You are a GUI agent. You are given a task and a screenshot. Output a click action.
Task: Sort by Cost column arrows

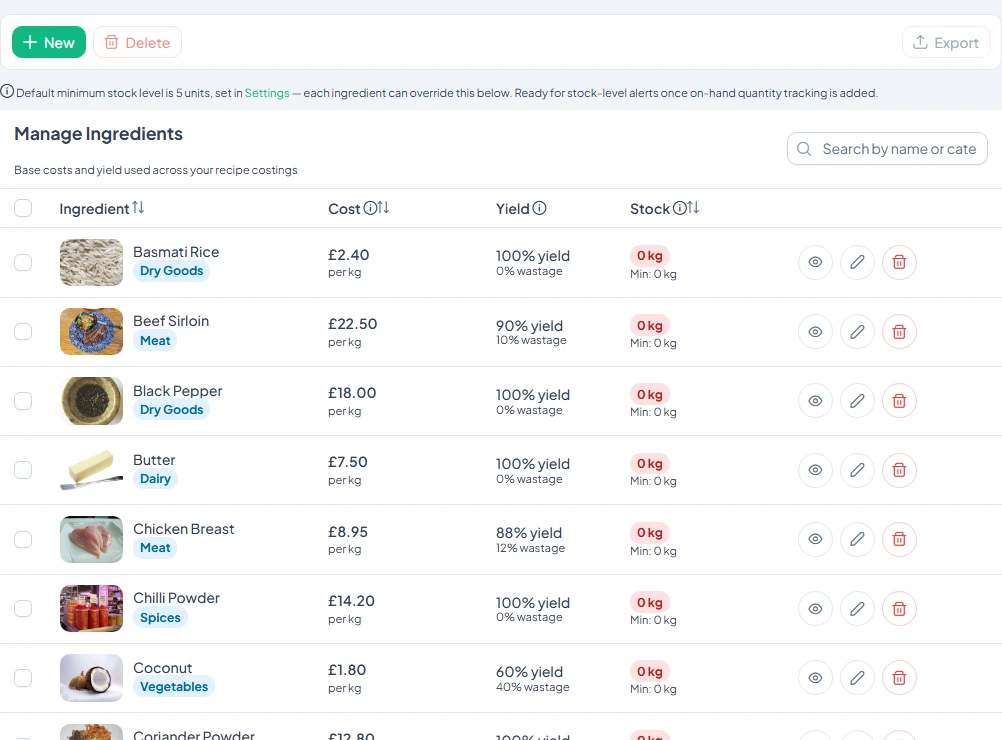click(383, 208)
